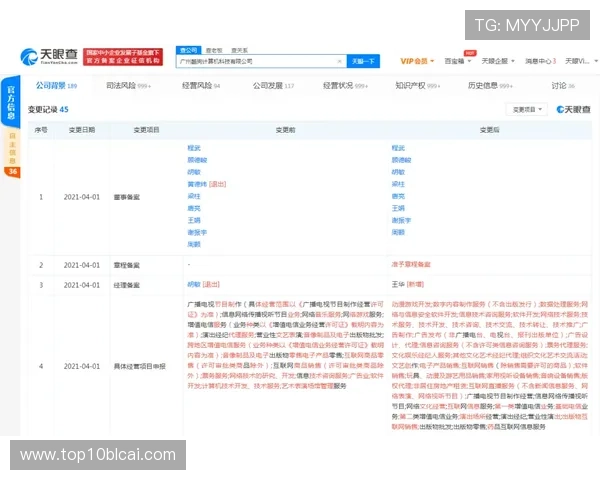Click the Tianyancha watermark logo beside 变更项目
This screenshot has width=600, height=480.
(573, 109)
